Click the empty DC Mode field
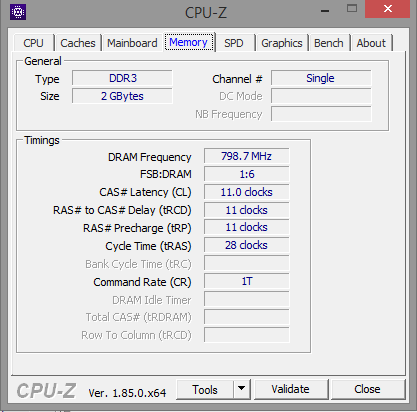Screen dimensions: 417x412 click(x=321, y=96)
